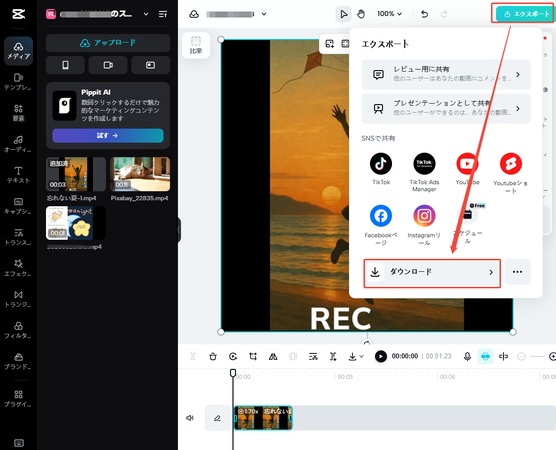Delete the selected clip with trash icon

(213, 356)
